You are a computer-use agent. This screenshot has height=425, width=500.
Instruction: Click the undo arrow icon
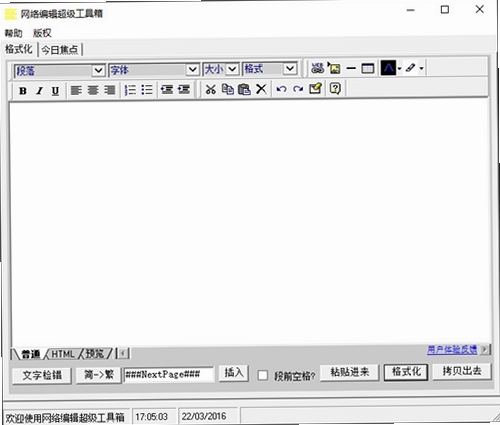pyautogui.click(x=281, y=89)
